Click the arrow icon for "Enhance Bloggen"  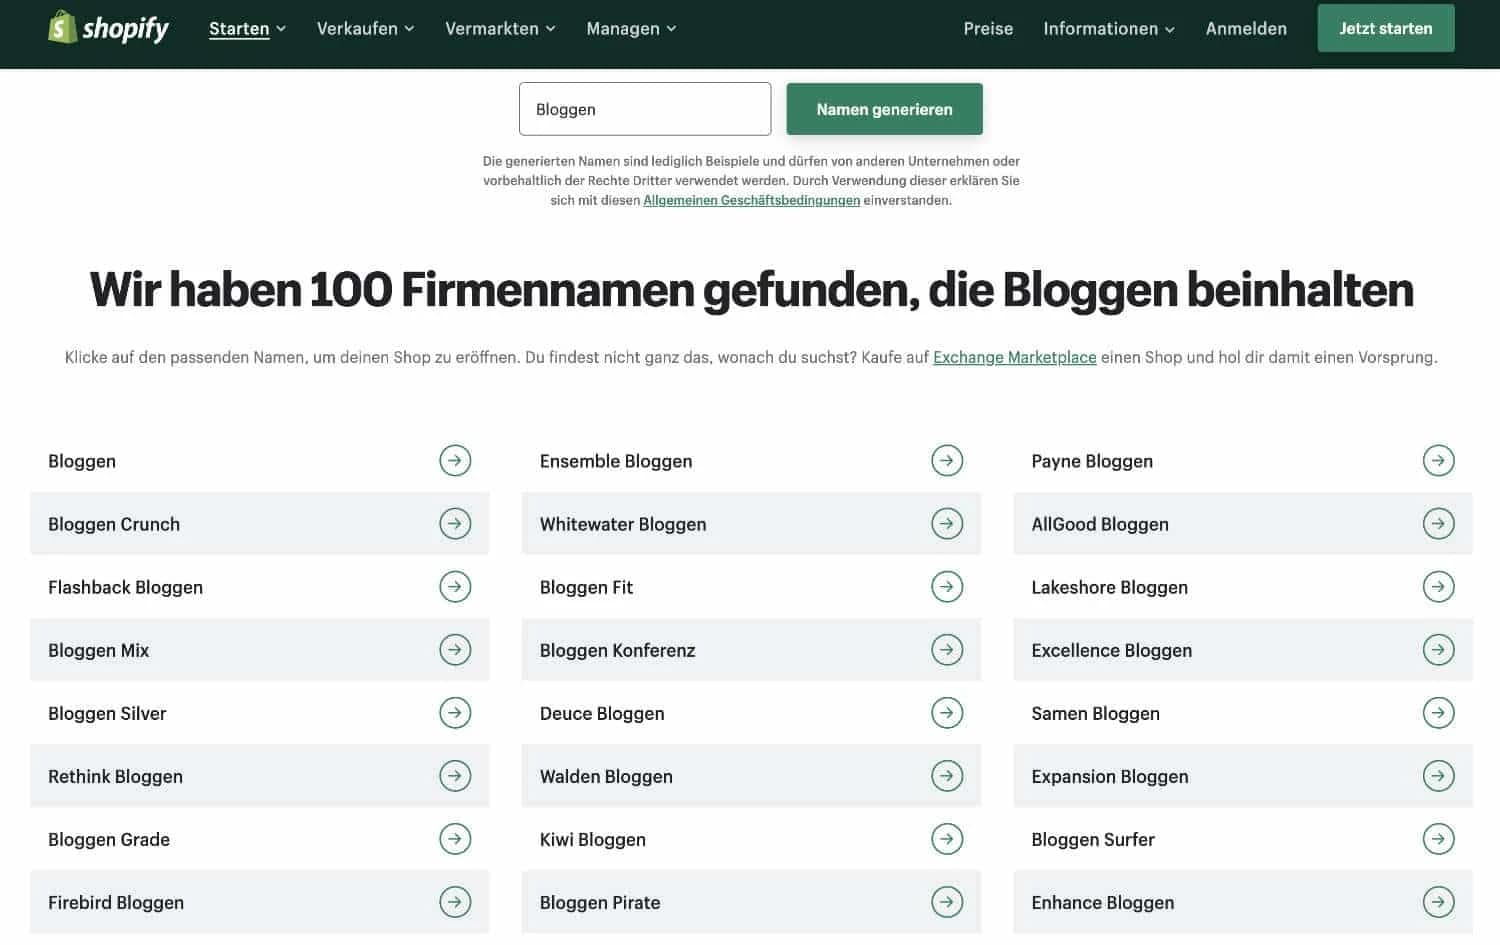(x=1438, y=901)
